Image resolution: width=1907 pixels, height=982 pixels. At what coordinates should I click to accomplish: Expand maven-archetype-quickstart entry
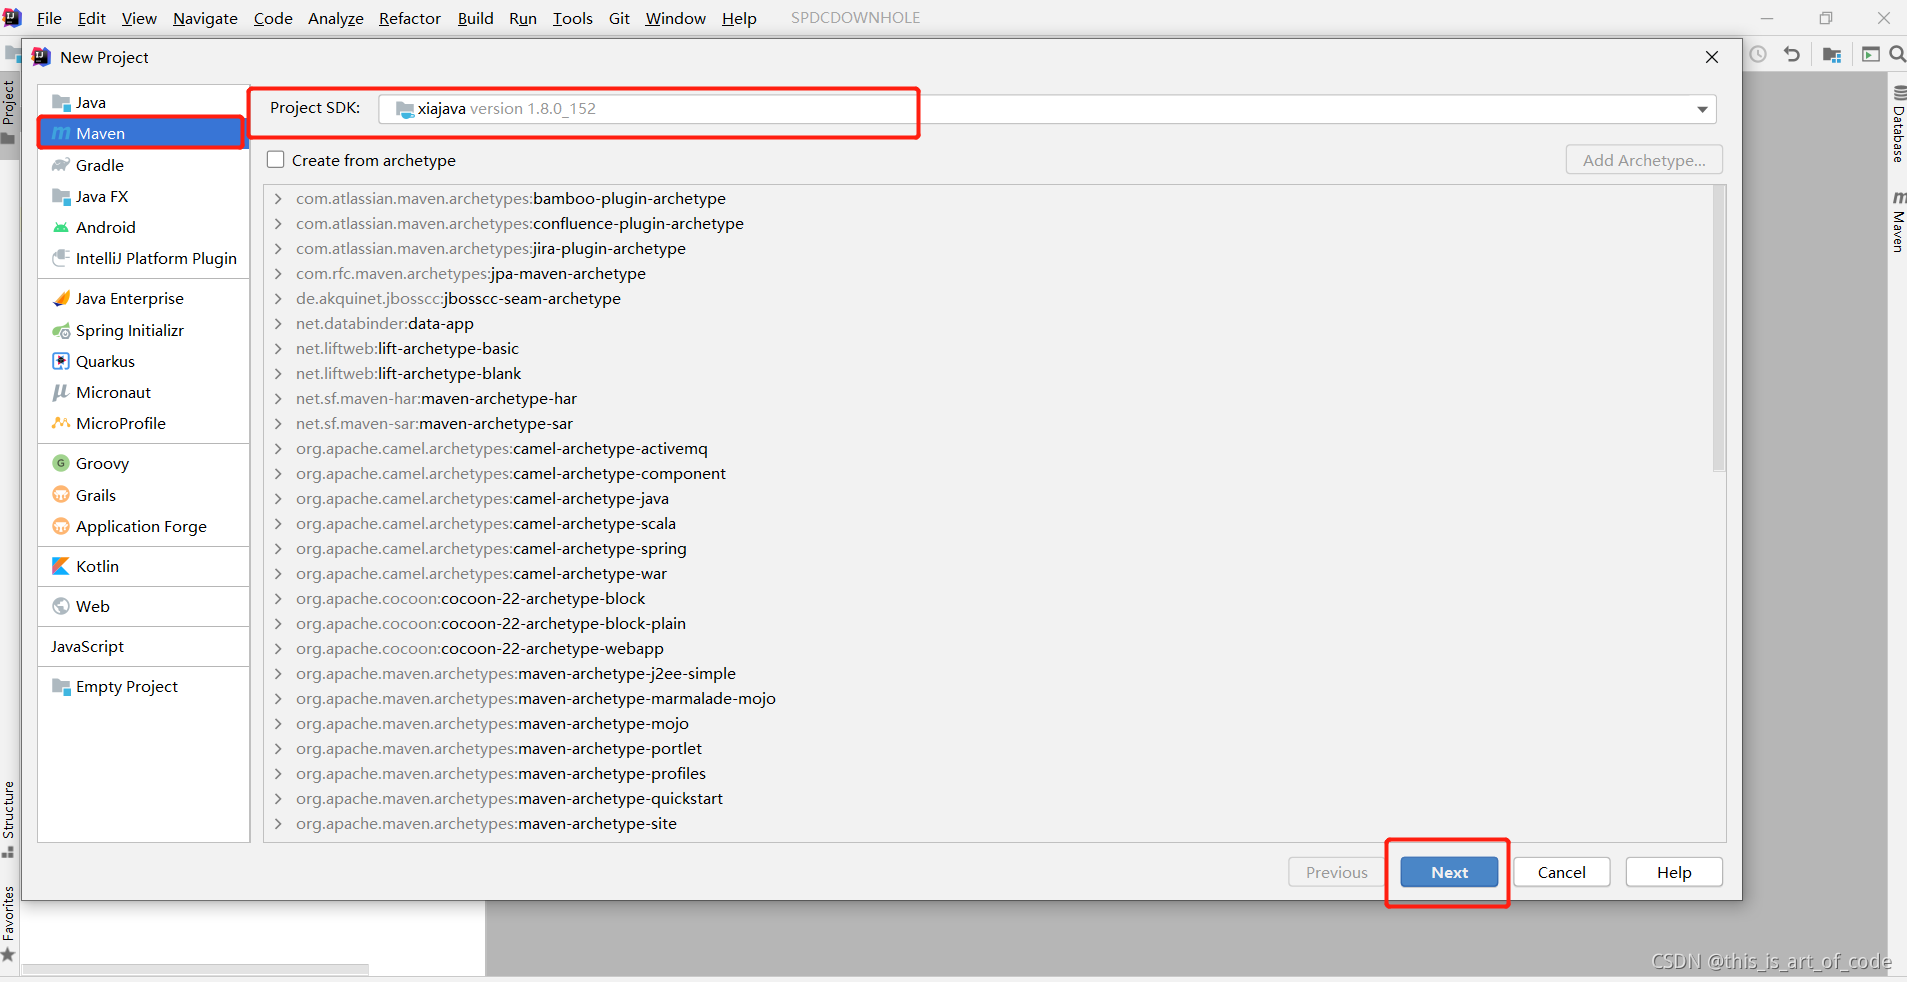tap(278, 798)
